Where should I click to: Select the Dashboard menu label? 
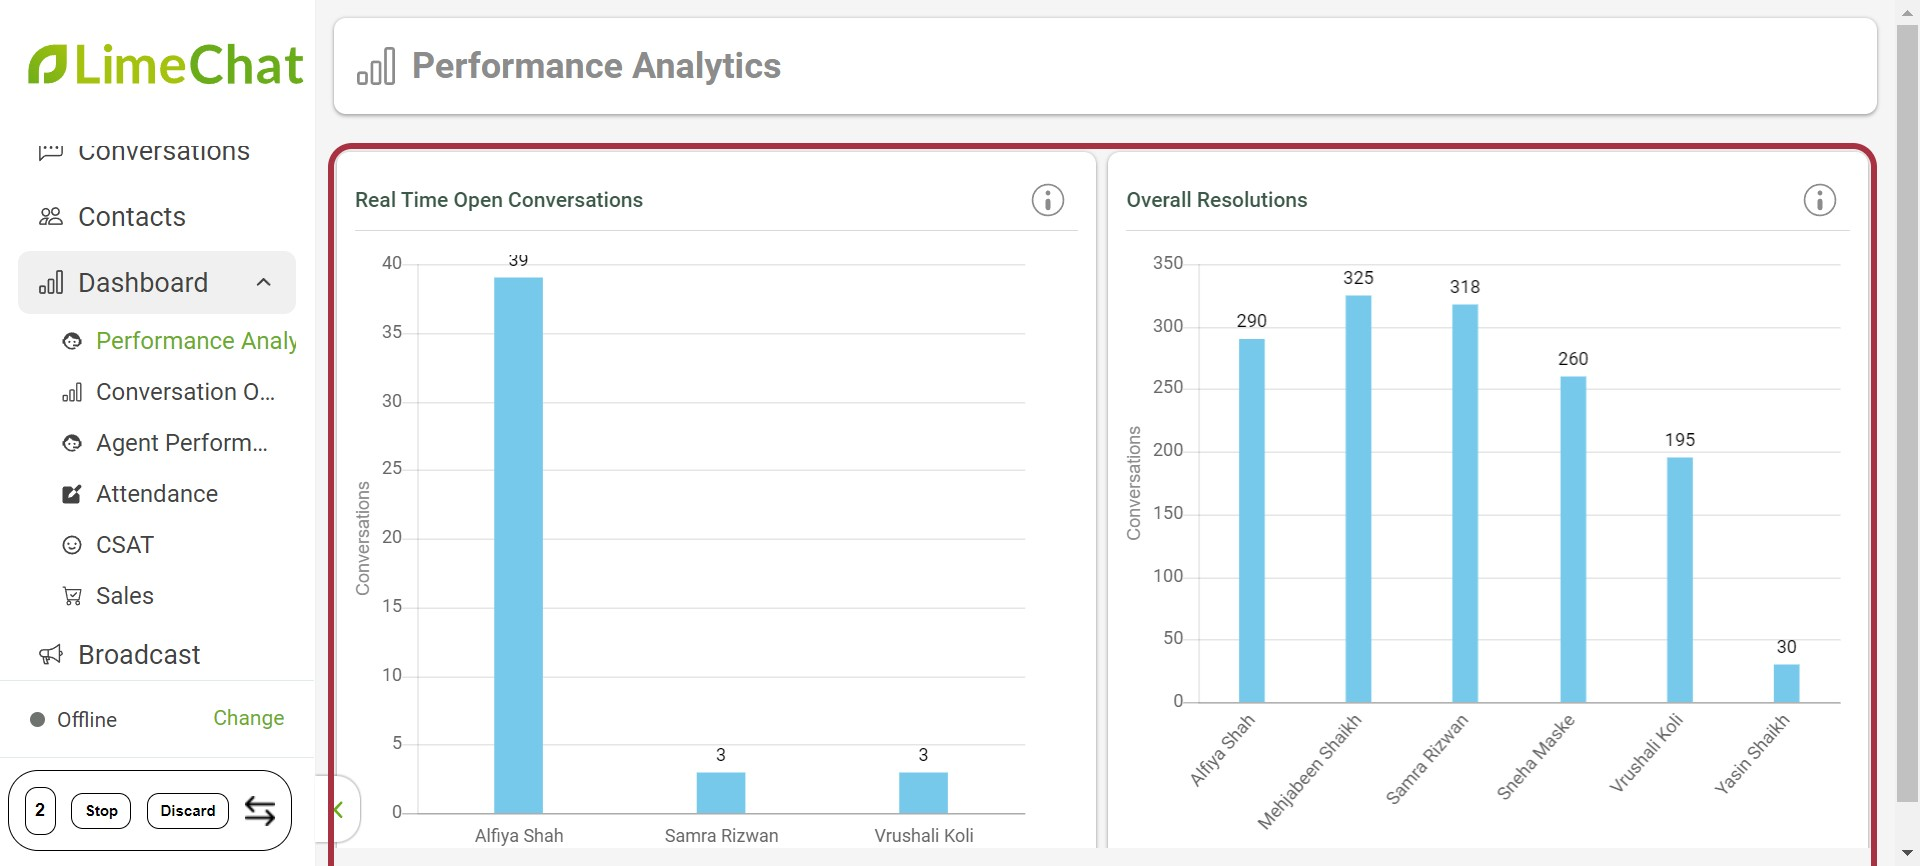(x=143, y=283)
